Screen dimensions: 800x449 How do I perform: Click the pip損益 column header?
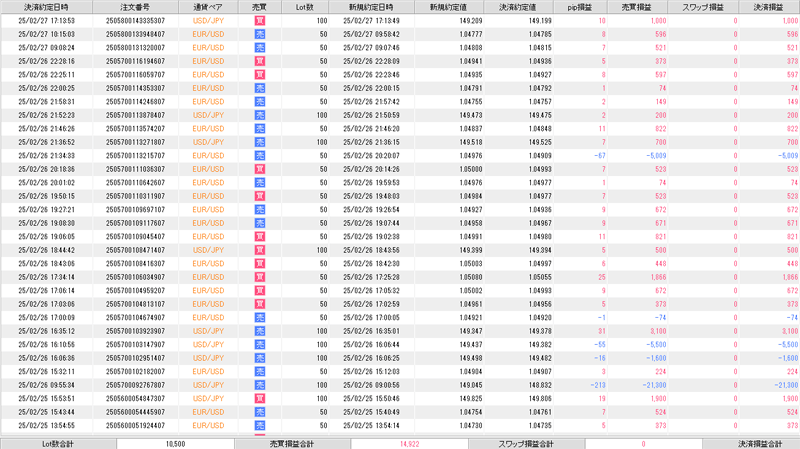point(580,7)
